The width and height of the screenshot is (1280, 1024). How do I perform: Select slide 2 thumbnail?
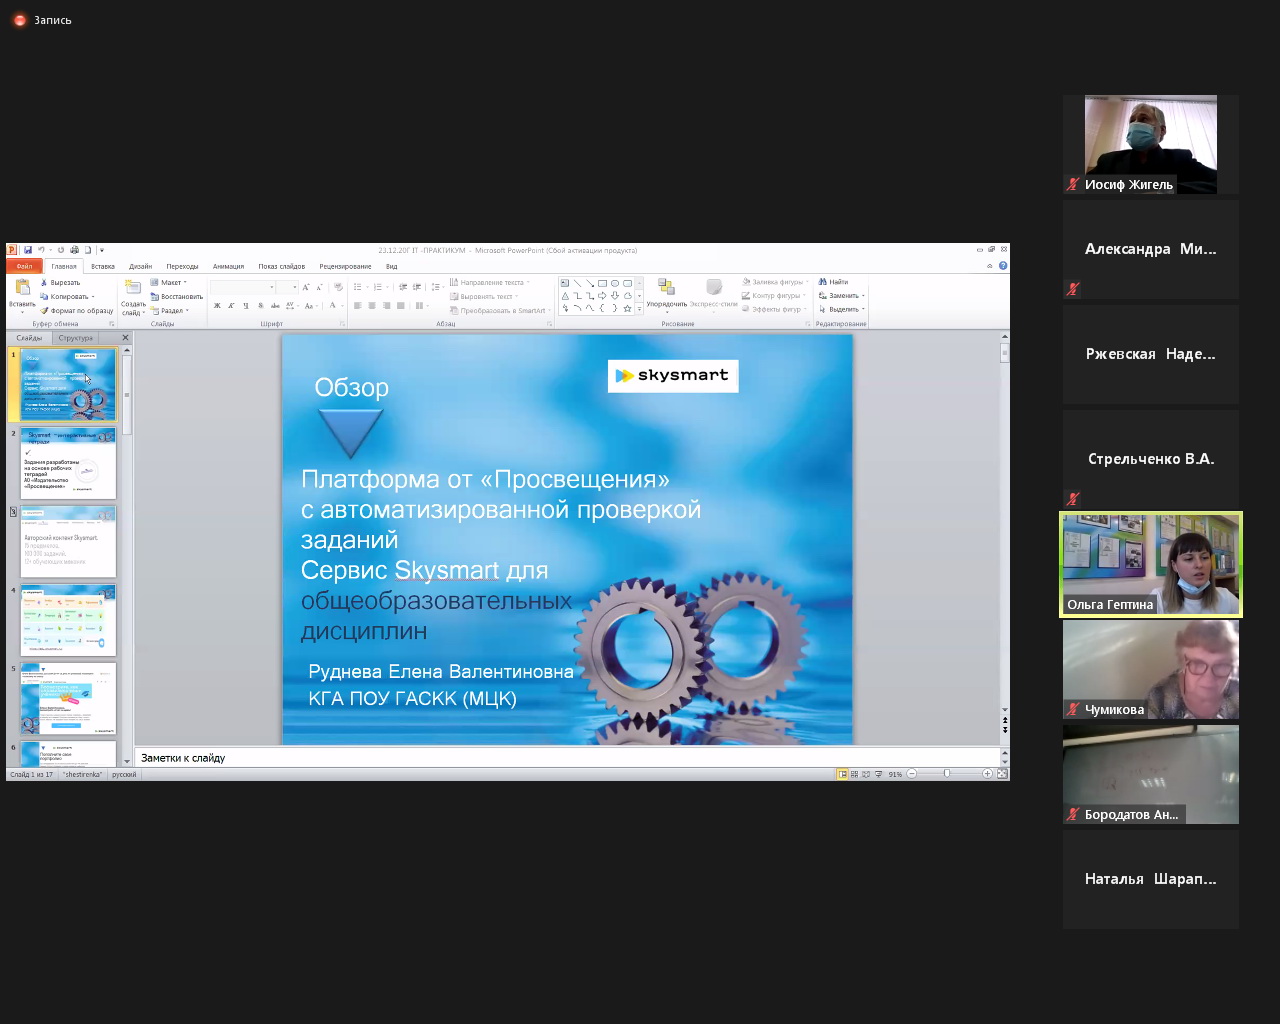[68, 463]
